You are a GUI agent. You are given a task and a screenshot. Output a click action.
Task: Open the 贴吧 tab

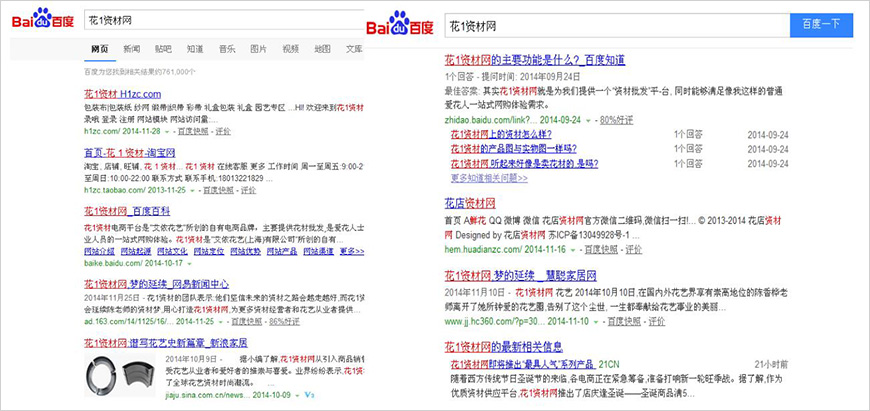(163, 48)
